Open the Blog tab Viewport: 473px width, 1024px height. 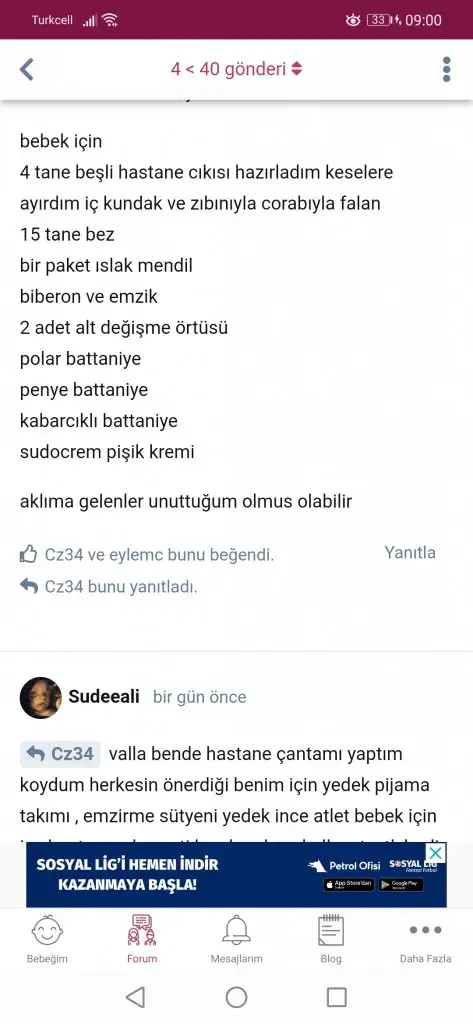coord(331,939)
